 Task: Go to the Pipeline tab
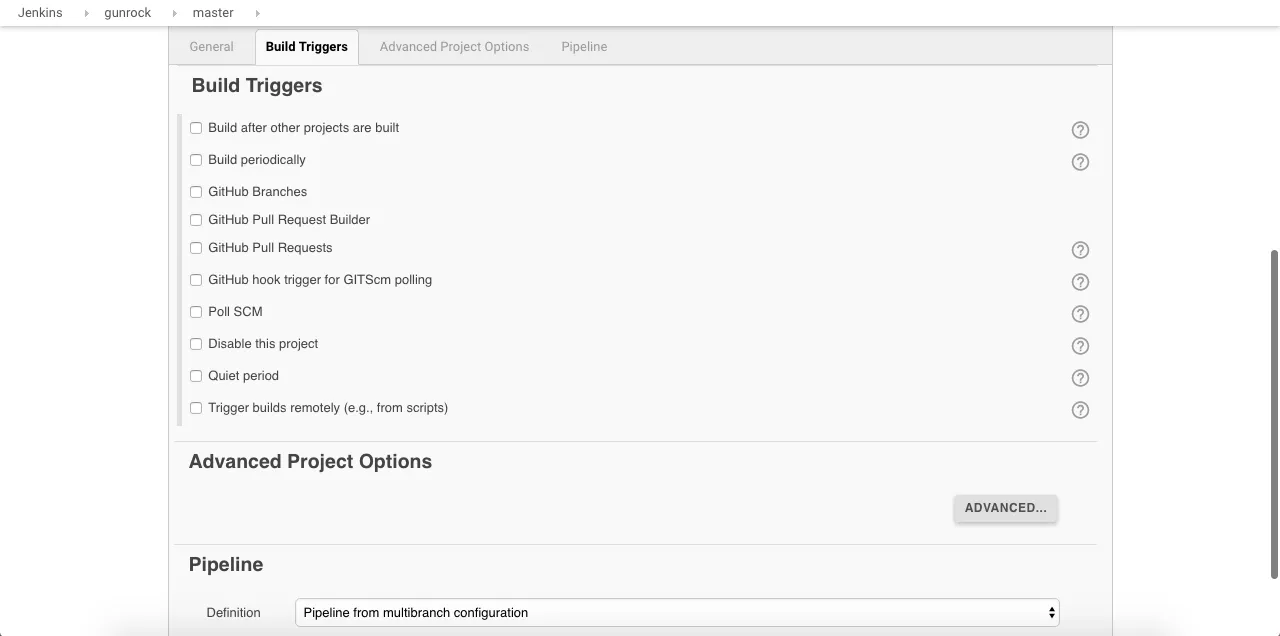click(x=584, y=47)
